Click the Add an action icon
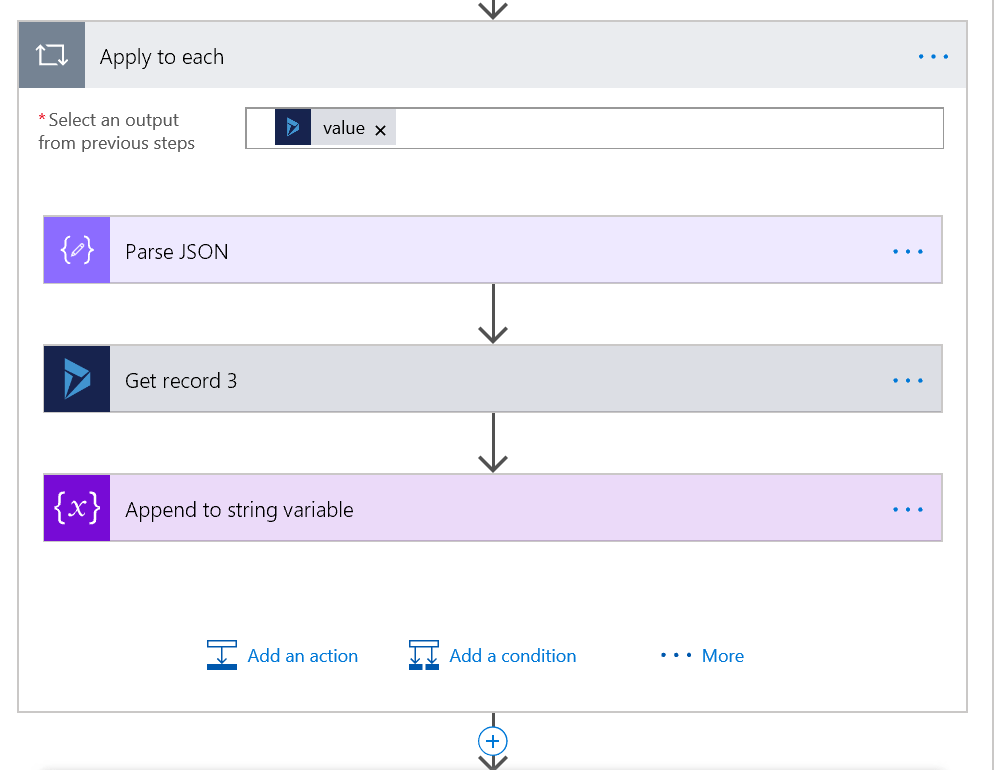 click(222, 656)
